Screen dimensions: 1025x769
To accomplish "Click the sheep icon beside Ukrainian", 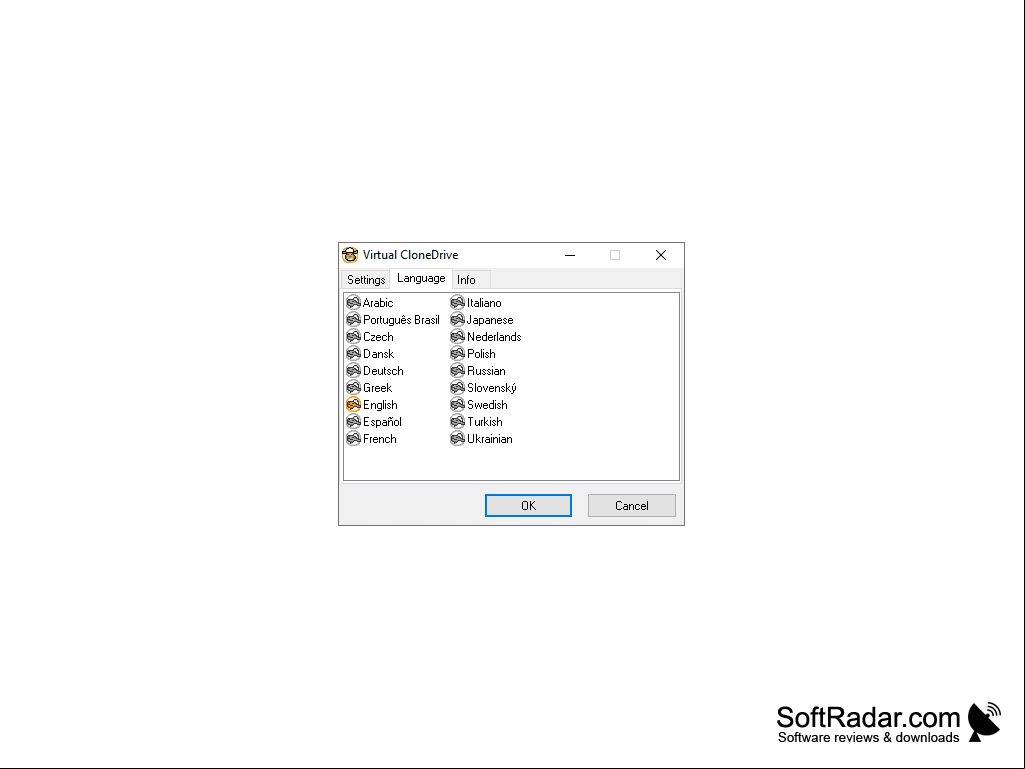I will (x=458, y=438).
